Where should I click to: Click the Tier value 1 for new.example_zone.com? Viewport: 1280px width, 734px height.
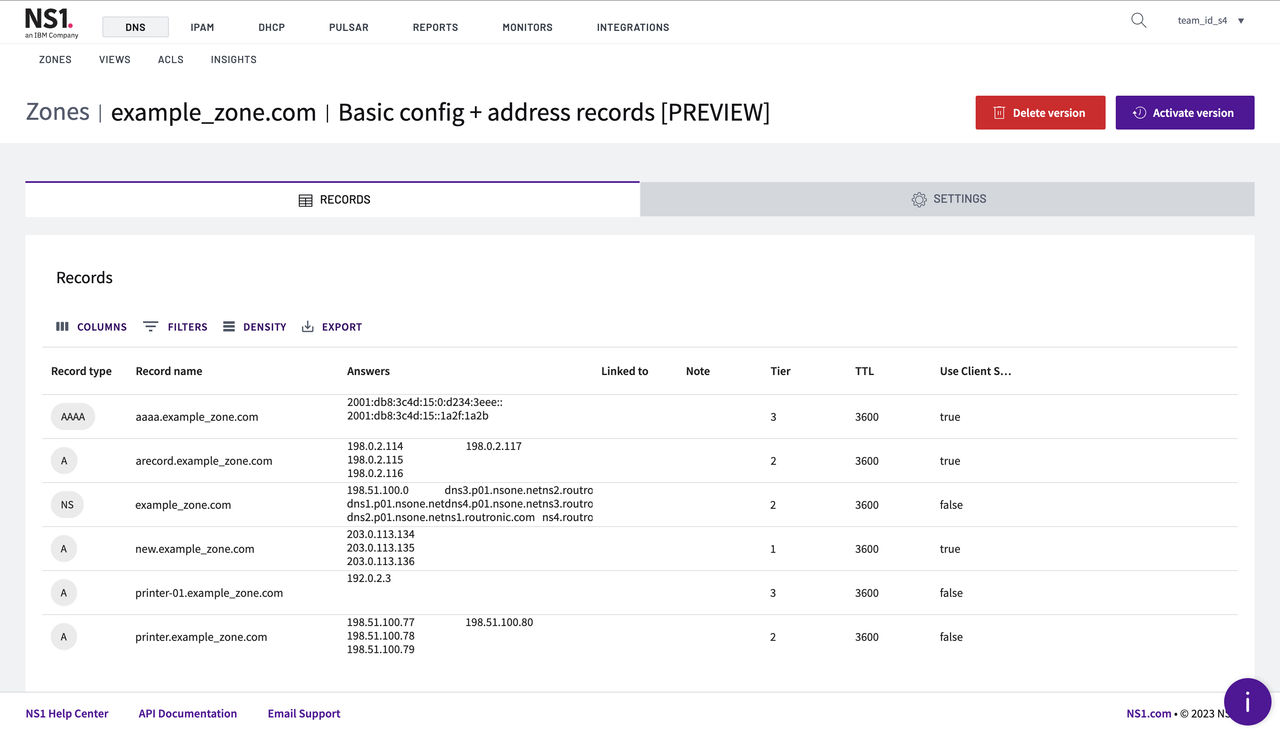point(773,549)
